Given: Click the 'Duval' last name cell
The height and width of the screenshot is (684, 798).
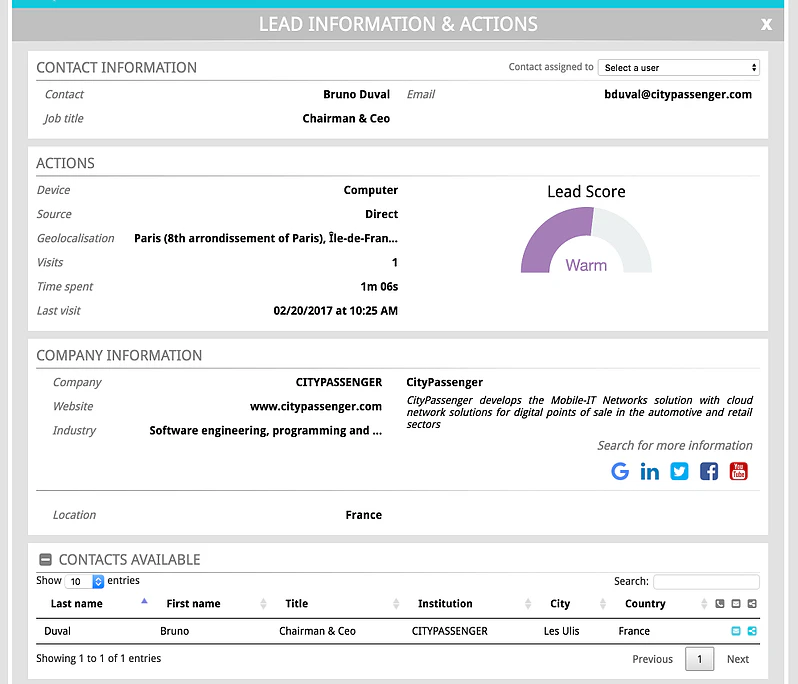Looking at the screenshot, I should coord(58,631).
